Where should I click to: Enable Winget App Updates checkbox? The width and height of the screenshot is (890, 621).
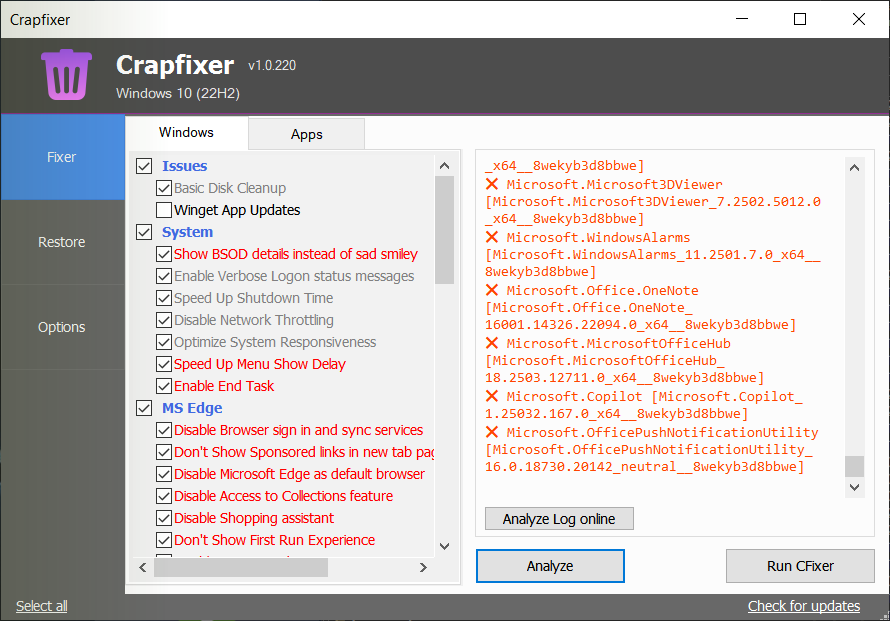pos(164,210)
